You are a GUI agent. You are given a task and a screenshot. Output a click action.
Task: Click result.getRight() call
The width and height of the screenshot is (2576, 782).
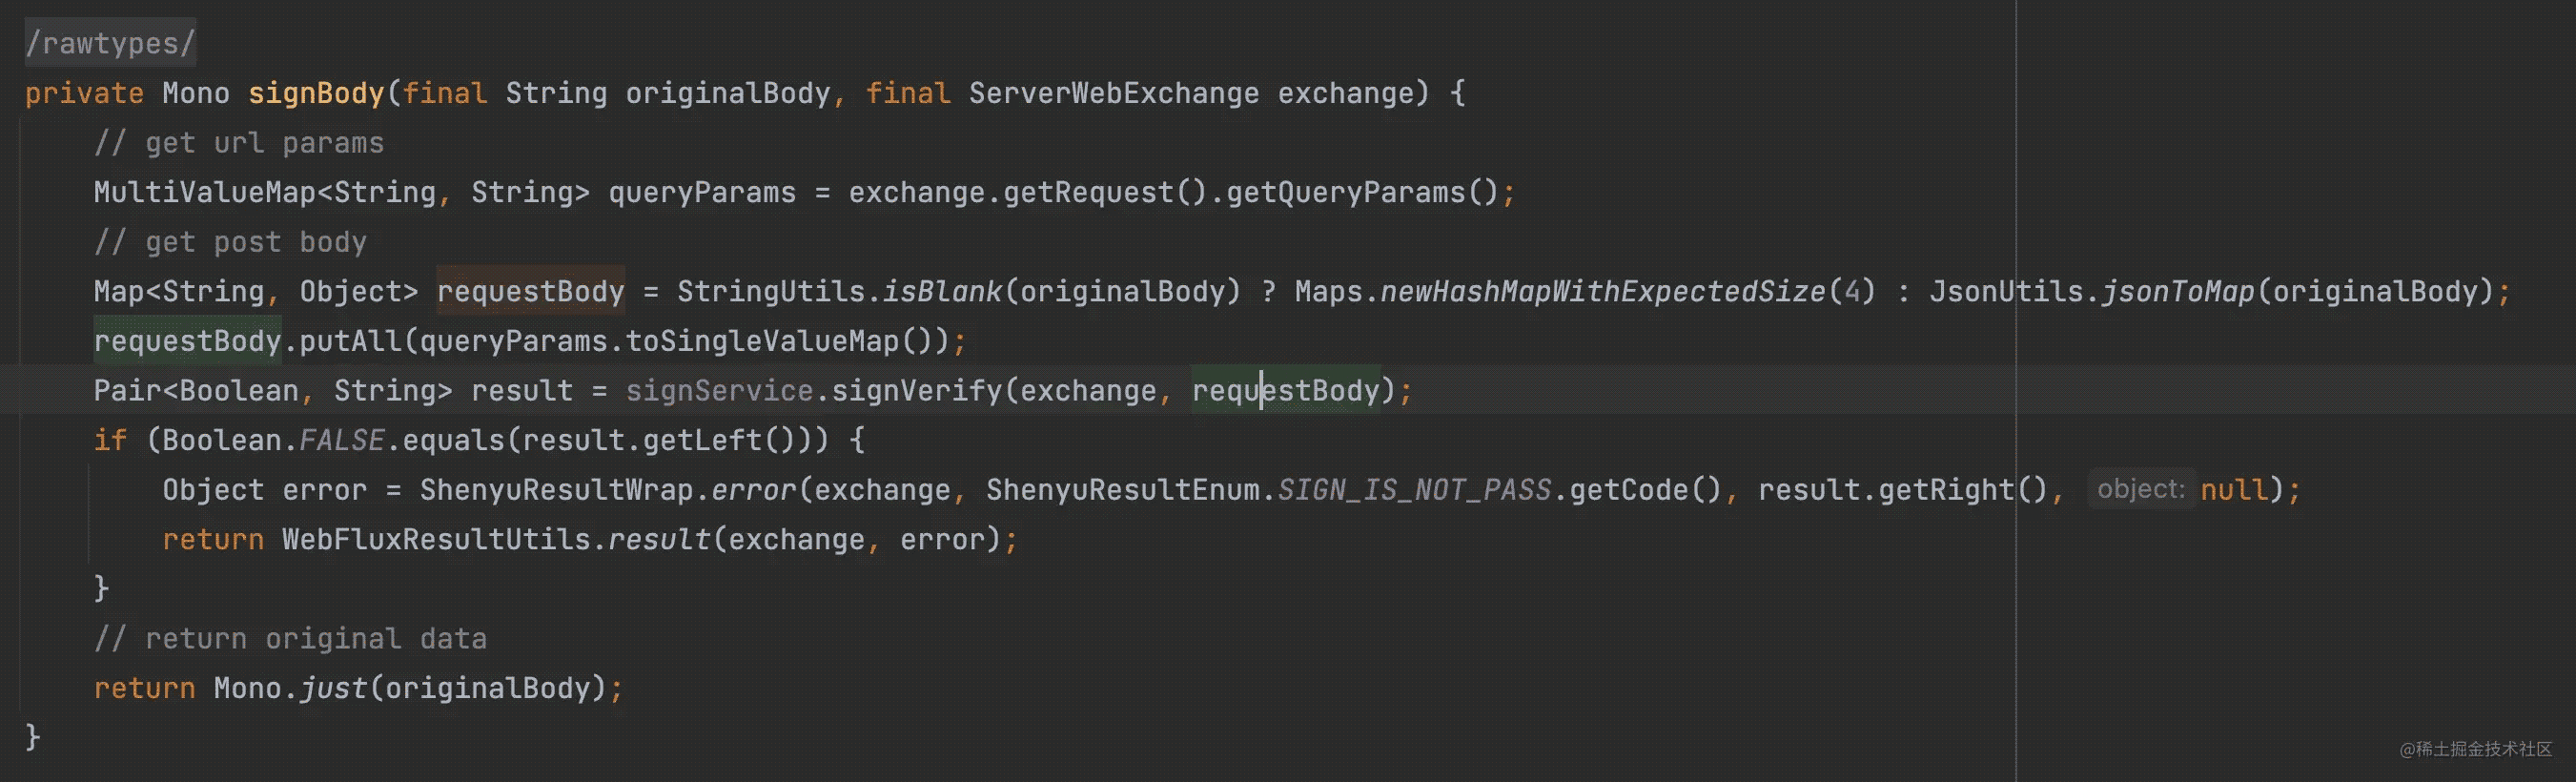point(1903,490)
